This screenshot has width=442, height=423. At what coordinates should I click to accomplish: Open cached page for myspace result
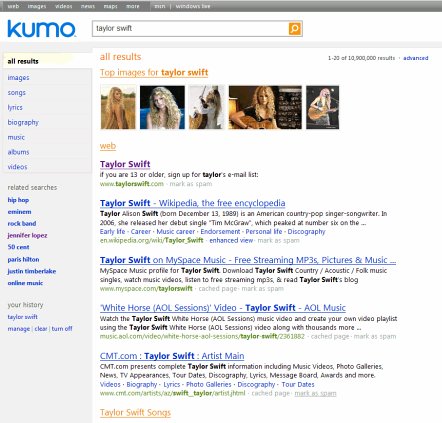pyautogui.click(x=218, y=289)
